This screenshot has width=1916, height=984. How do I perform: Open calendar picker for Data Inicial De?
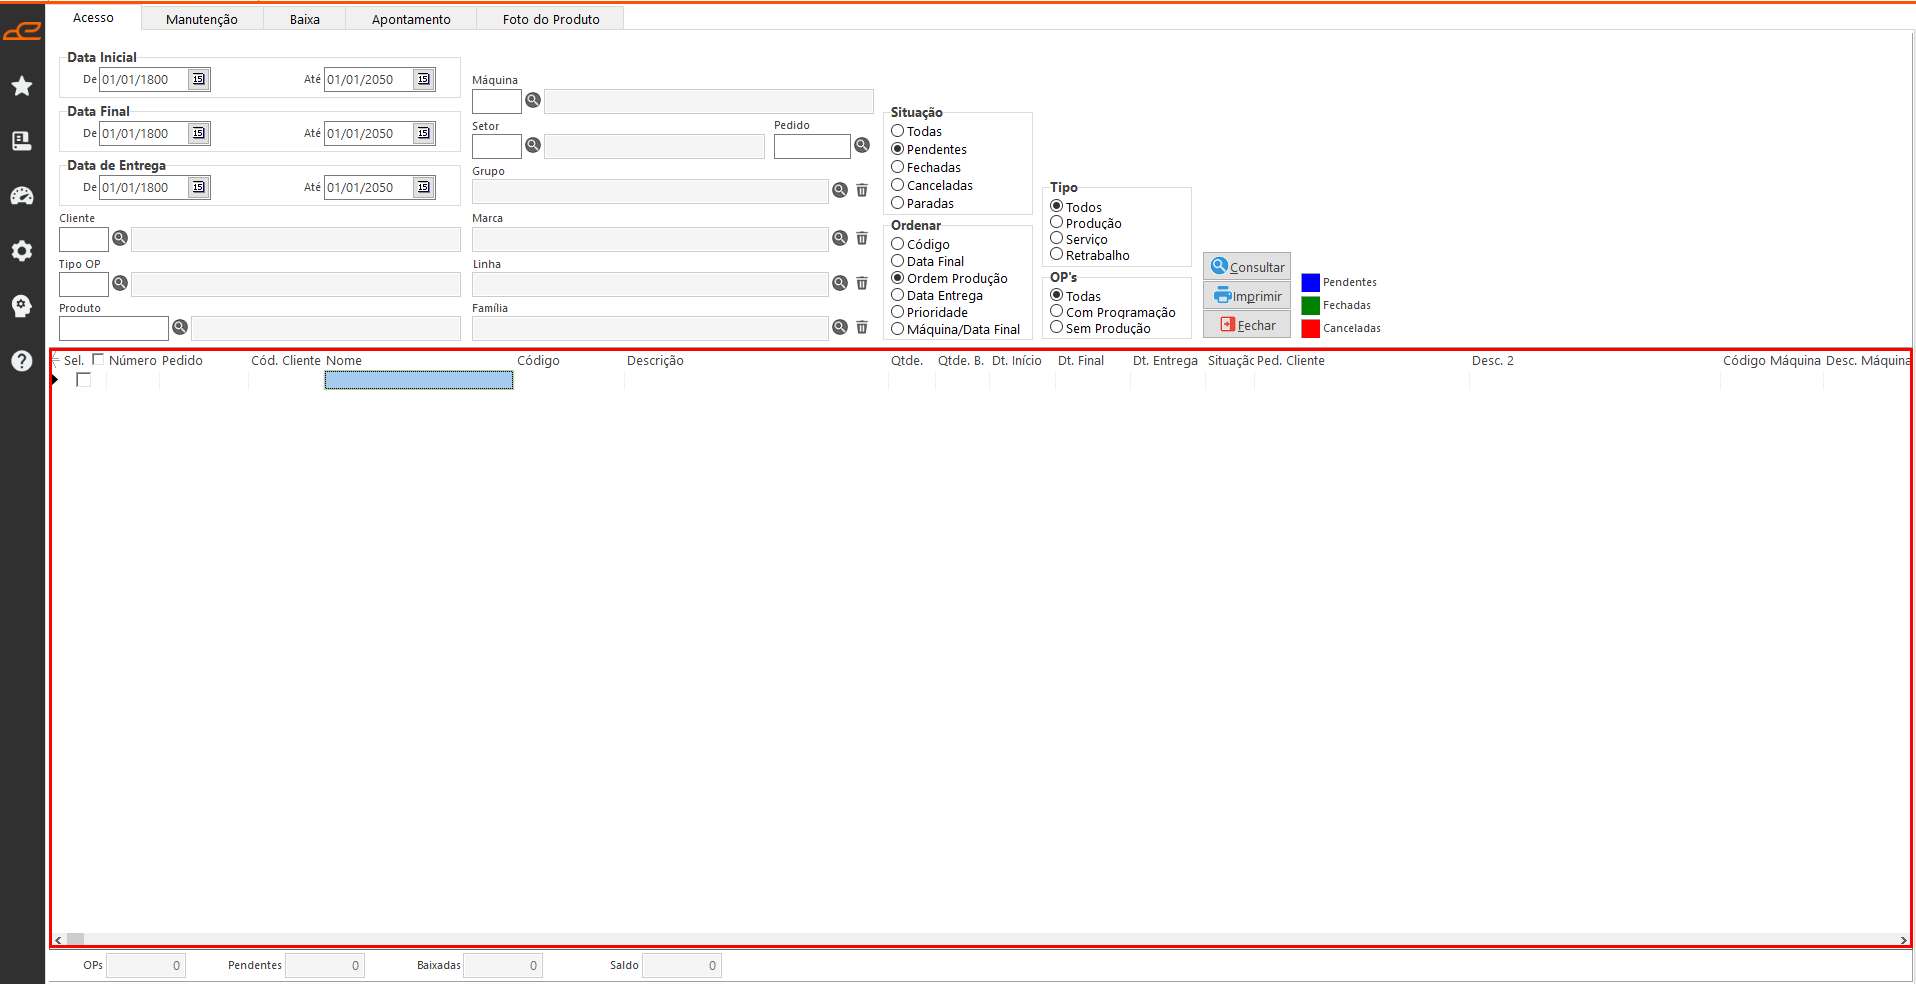[x=198, y=79]
